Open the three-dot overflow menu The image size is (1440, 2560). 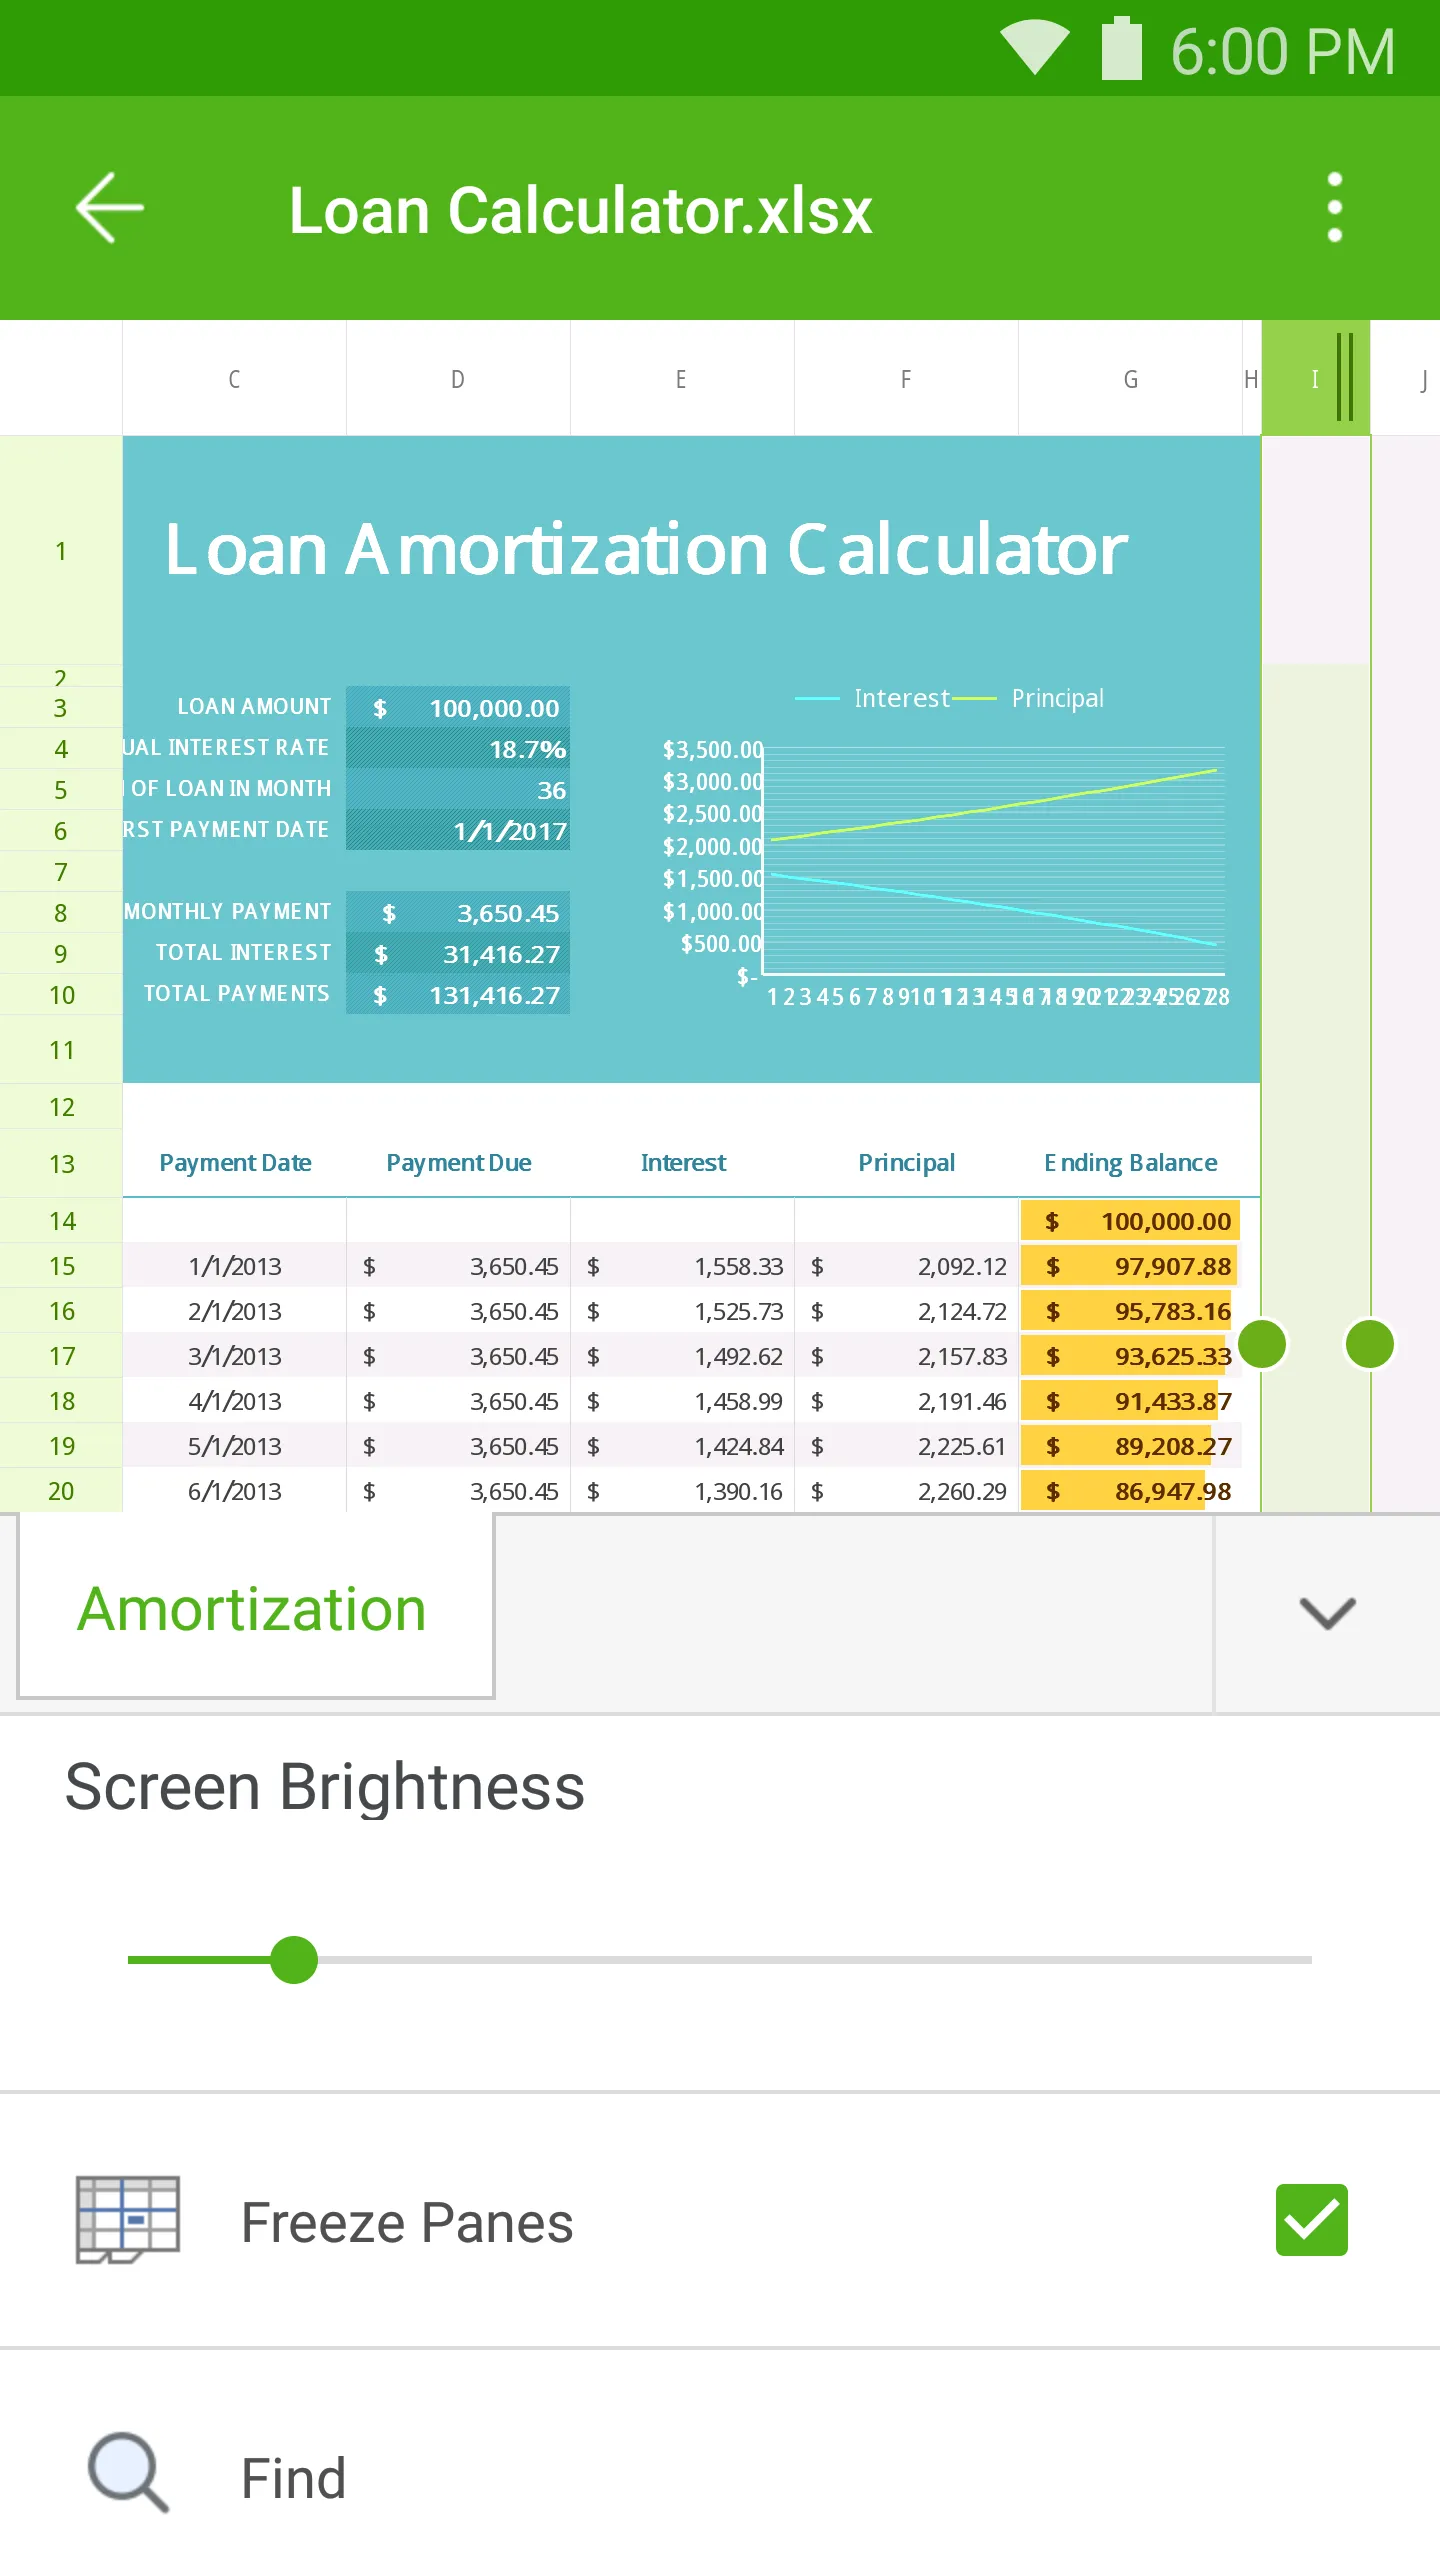[1334, 208]
